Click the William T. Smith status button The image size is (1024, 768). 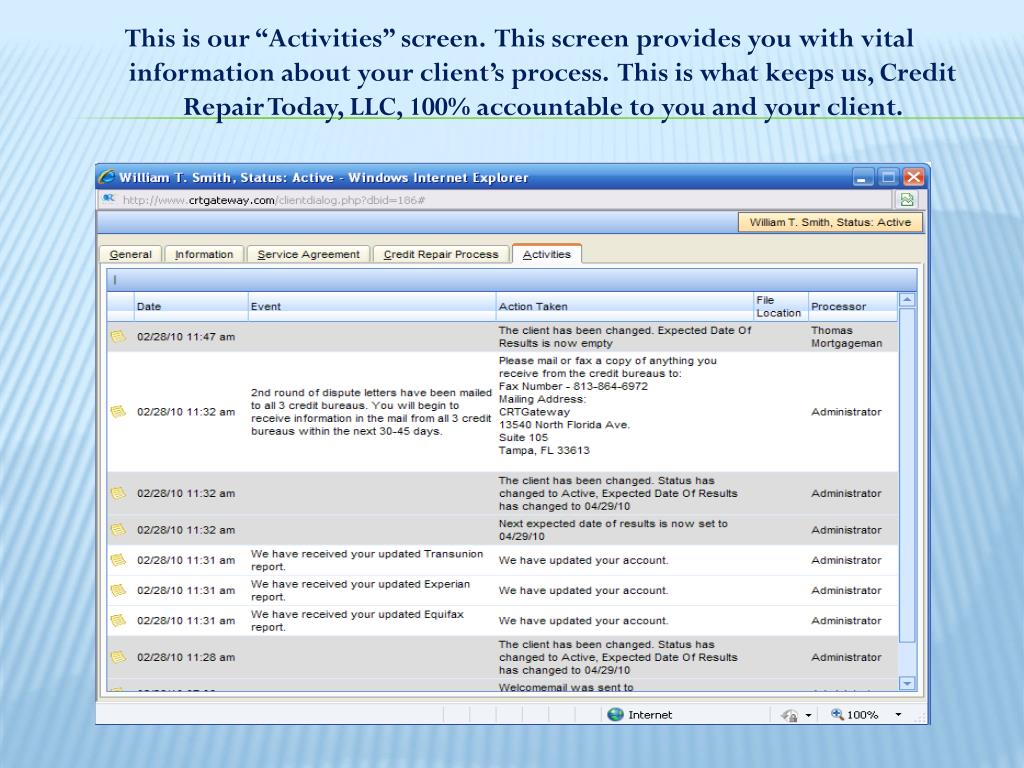pos(830,222)
